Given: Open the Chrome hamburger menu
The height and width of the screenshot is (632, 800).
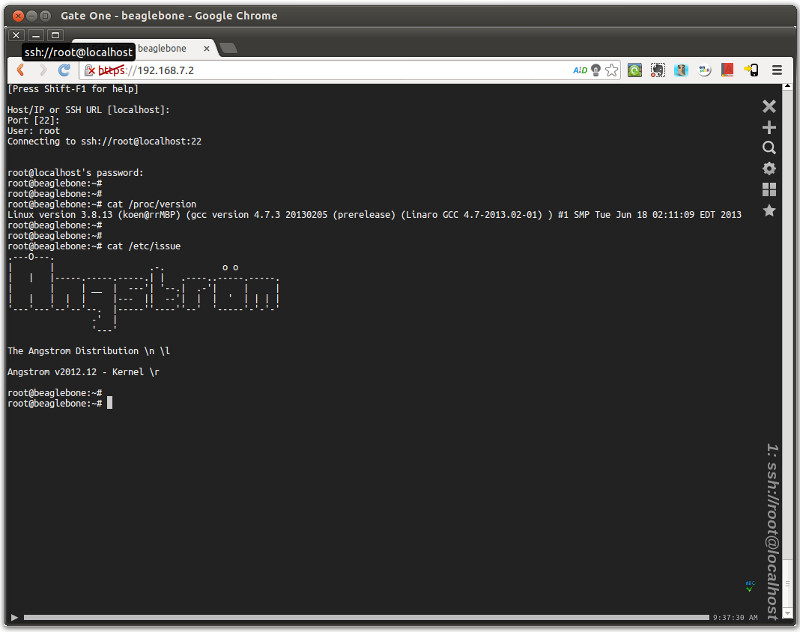Looking at the screenshot, I should [777, 70].
